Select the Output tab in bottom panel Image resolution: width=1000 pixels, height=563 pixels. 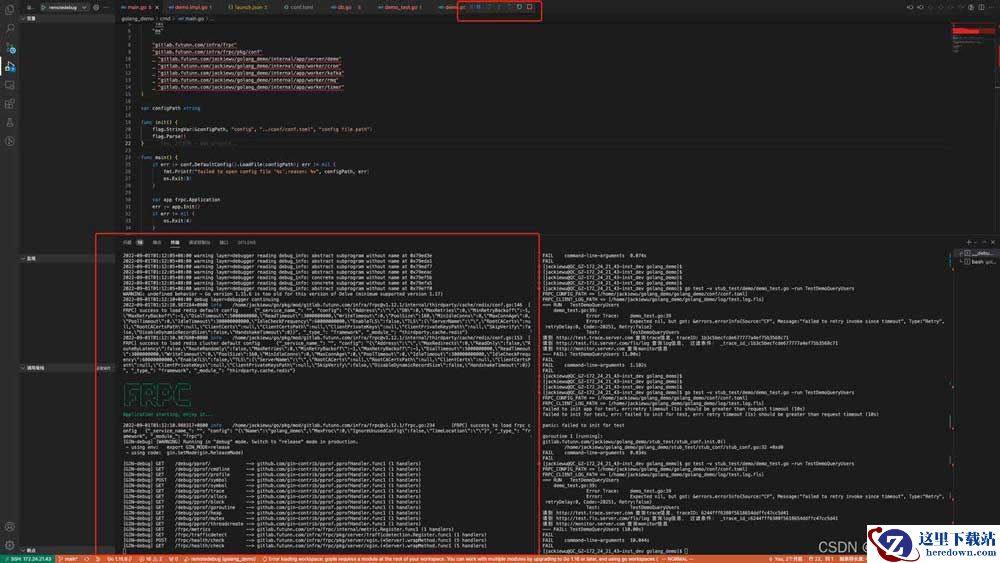[157, 242]
